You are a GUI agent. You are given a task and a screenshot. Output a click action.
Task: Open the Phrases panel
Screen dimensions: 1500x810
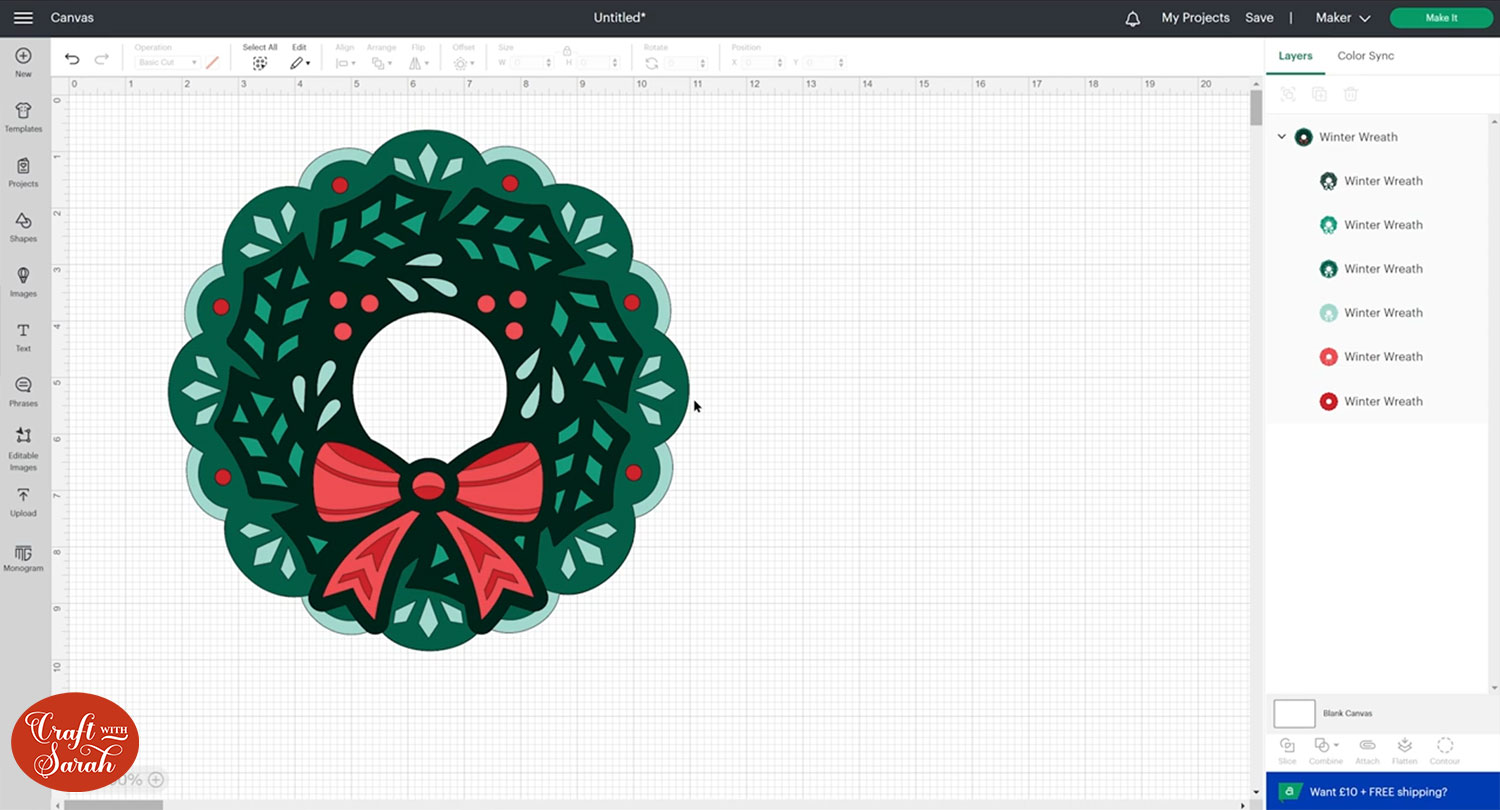(23, 392)
